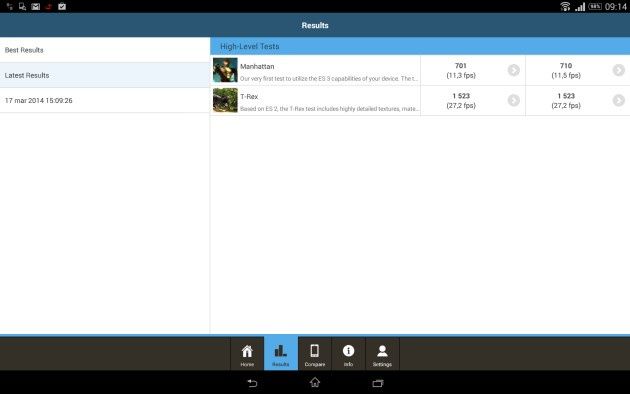The height and width of the screenshot is (394, 630).
Task: Open the Settings tab
Action: (382, 354)
